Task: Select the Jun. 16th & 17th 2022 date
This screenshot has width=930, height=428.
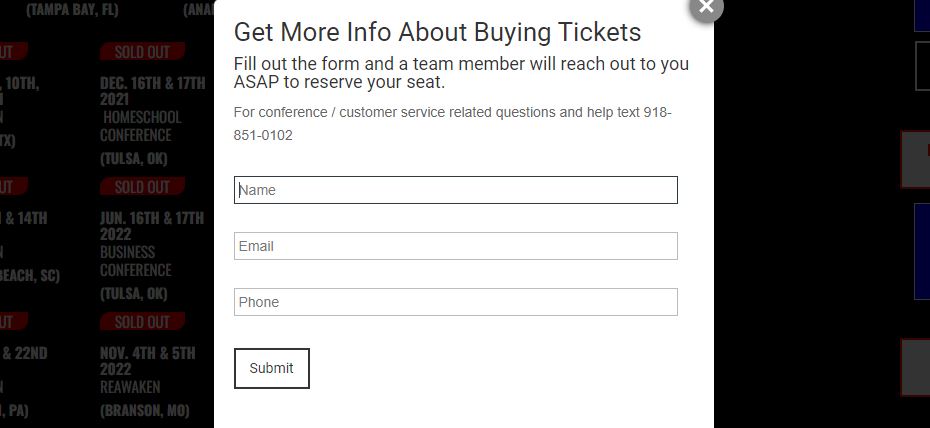Action: [152, 225]
